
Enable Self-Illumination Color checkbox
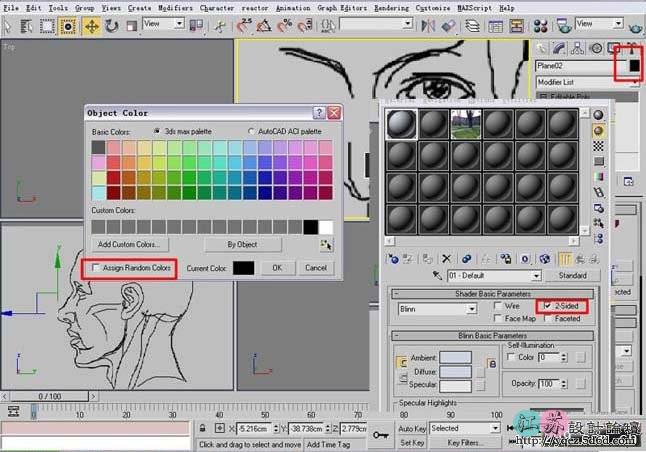(x=511, y=357)
